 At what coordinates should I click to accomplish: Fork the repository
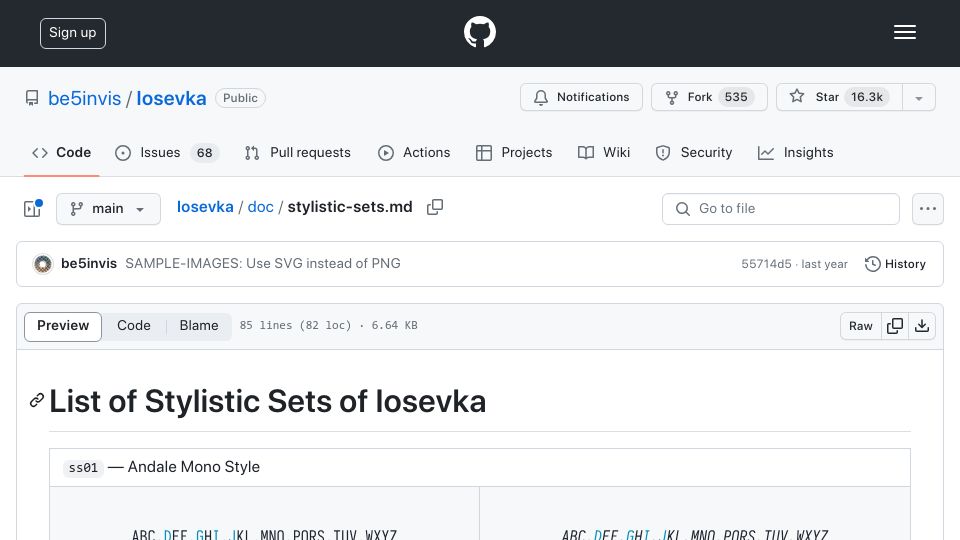click(x=709, y=97)
